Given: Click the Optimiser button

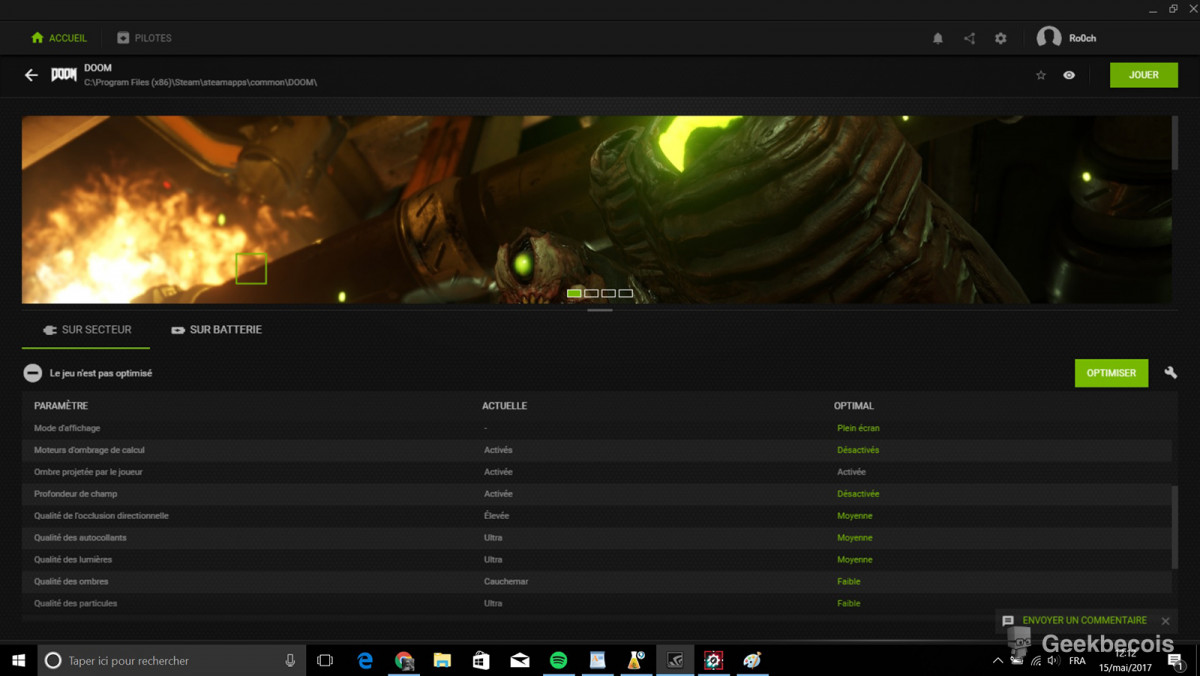Looking at the screenshot, I should click(1111, 373).
